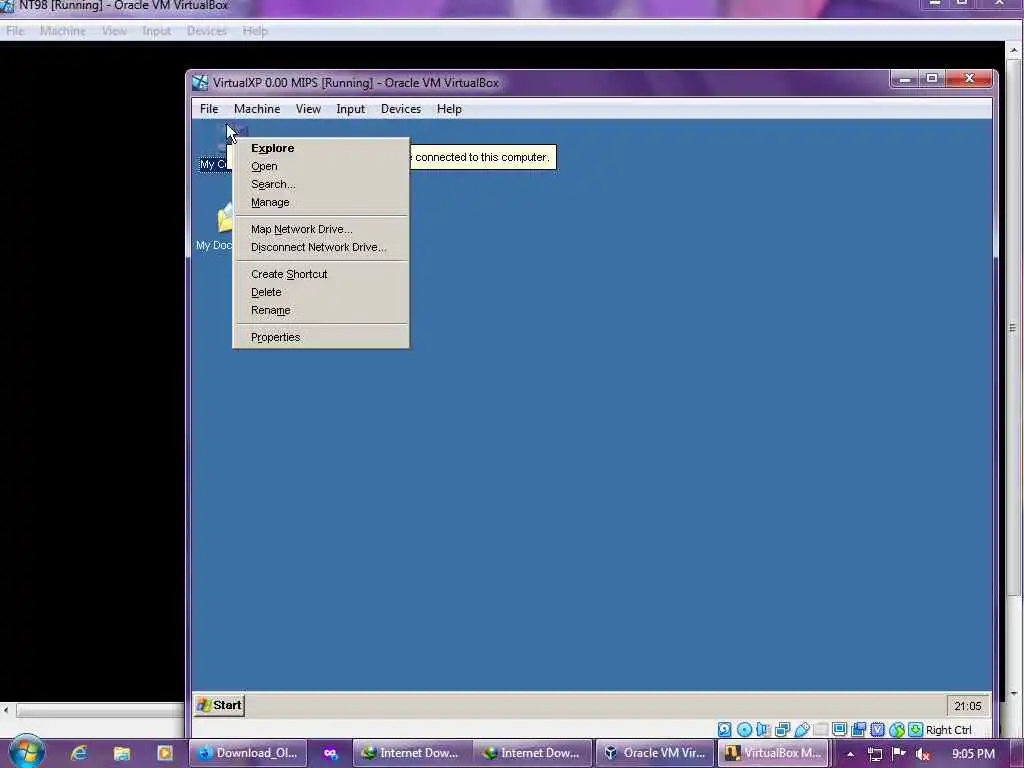Open the NT98 window Input menu
1024x768 pixels.
click(x=157, y=31)
